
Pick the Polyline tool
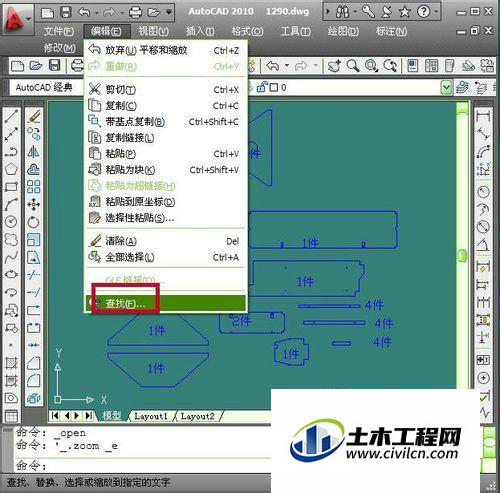(x=11, y=152)
